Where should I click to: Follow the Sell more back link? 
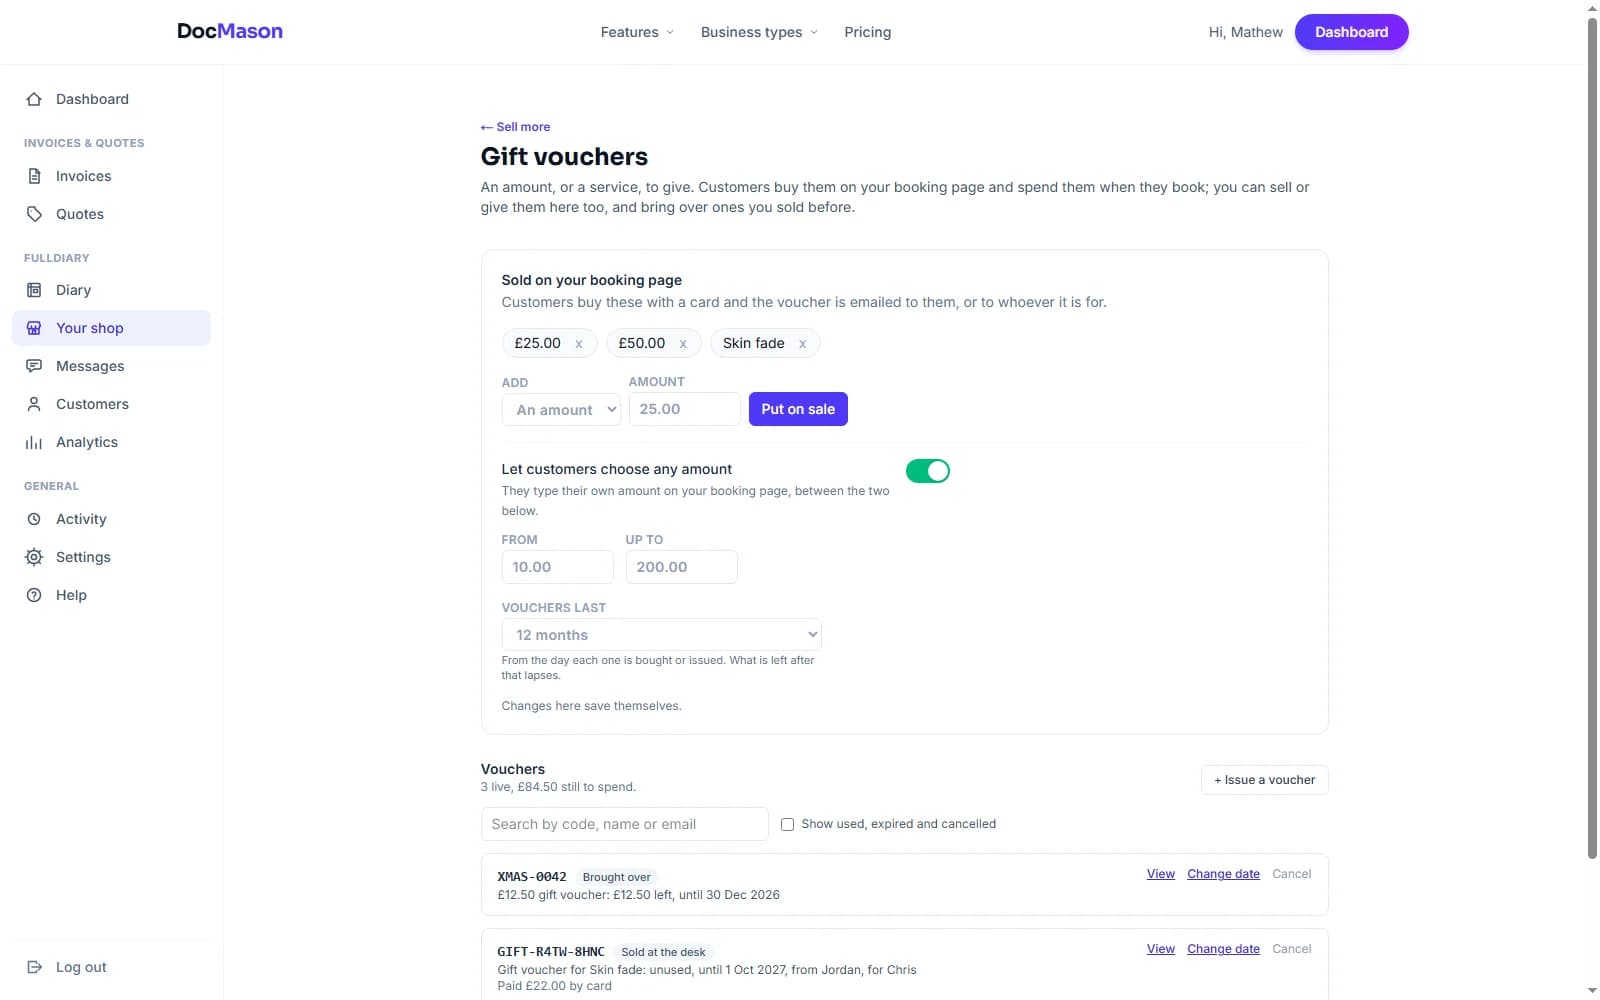click(x=515, y=127)
